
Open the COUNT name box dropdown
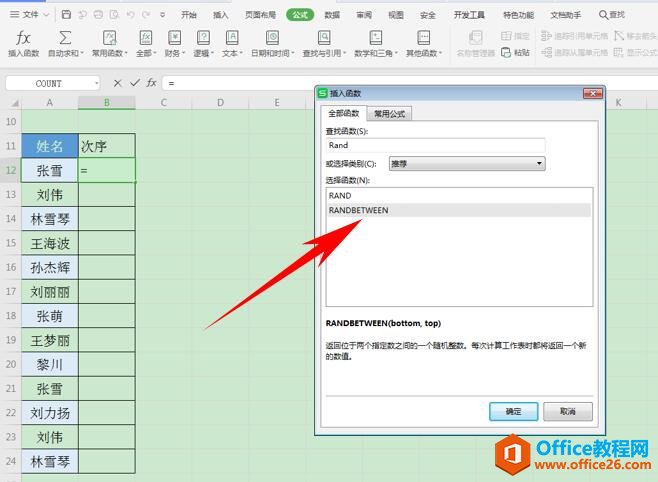click(x=95, y=84)
